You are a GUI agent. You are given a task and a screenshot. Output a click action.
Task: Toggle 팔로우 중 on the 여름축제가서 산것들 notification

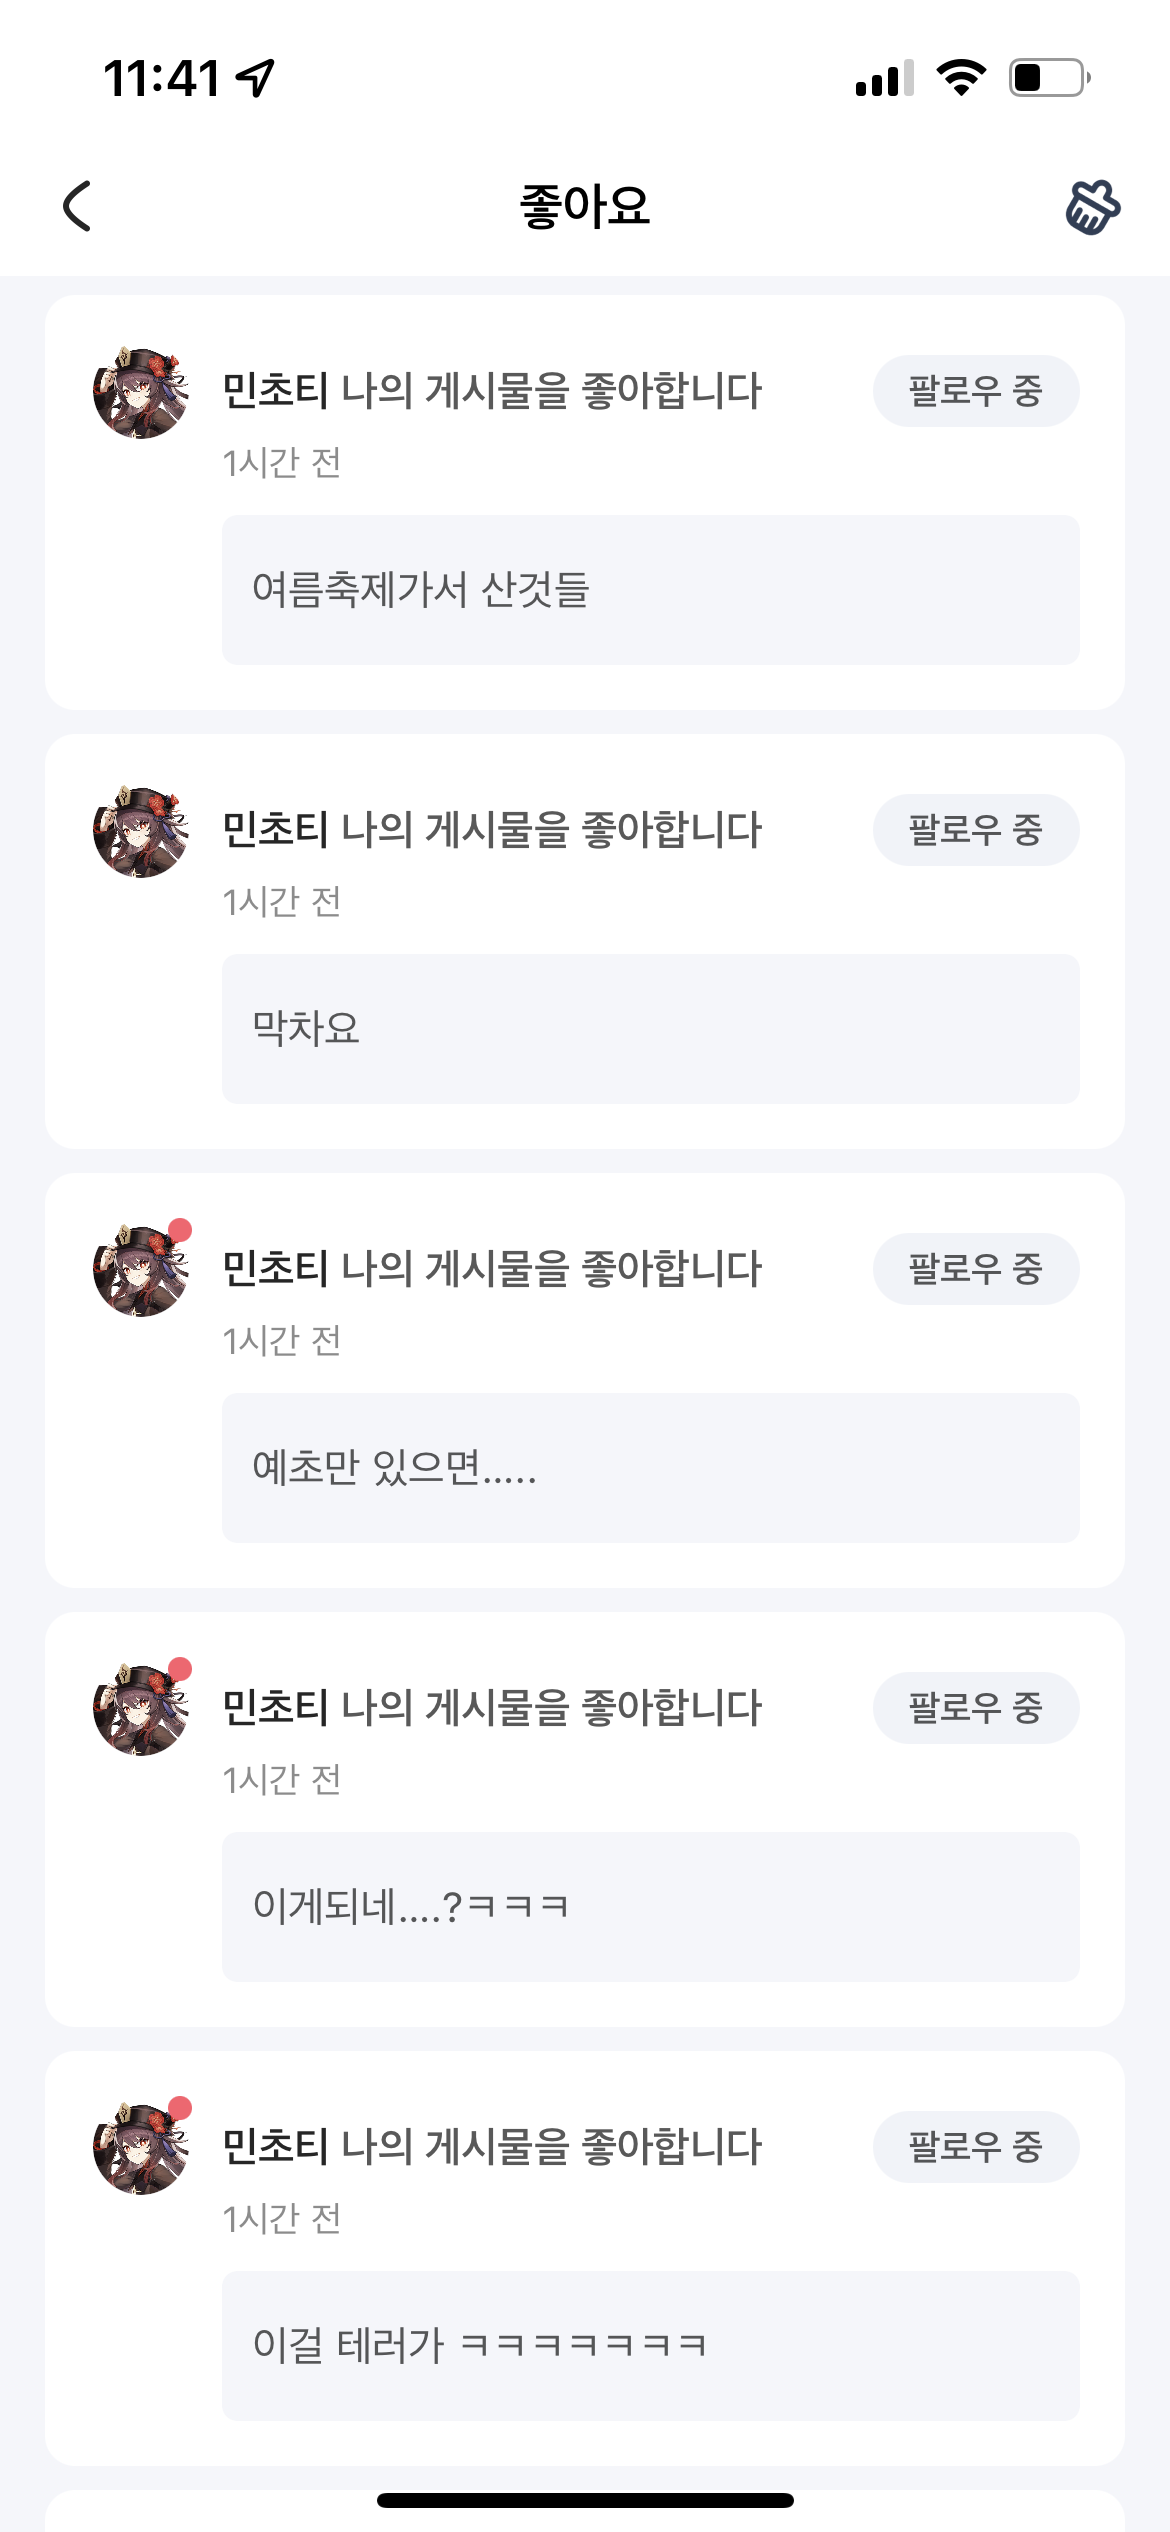tap(975, 391)
